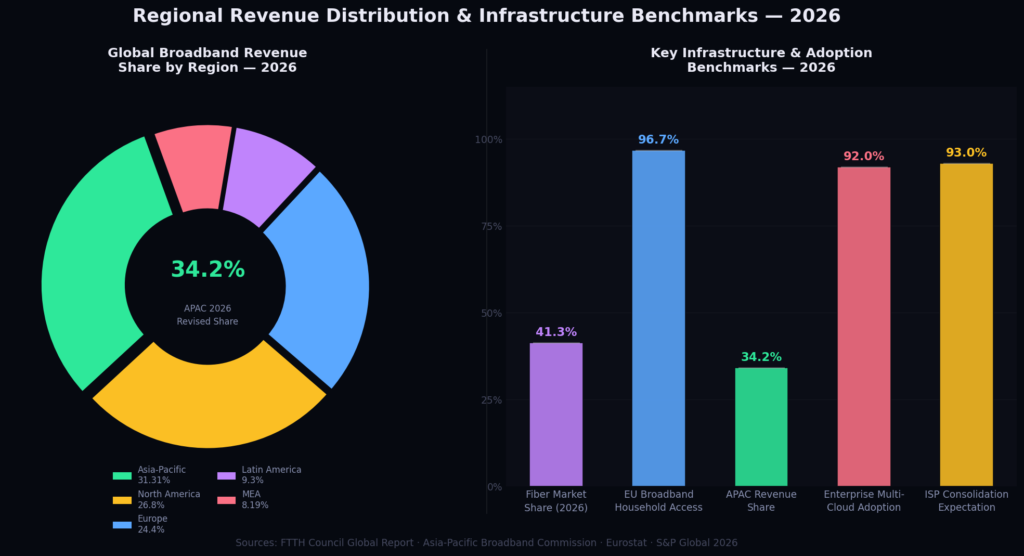Click the Enterprise Multi-Cloud Adoption axis label
The width and height of the screenshot is (1024, 556).
tap(863, 501)
